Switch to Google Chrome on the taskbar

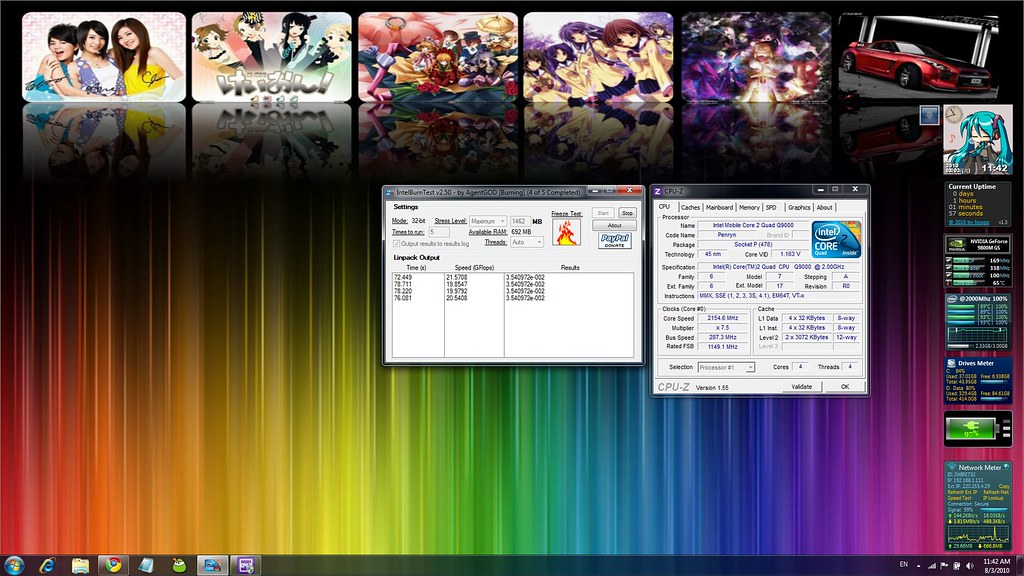point(113,565)
